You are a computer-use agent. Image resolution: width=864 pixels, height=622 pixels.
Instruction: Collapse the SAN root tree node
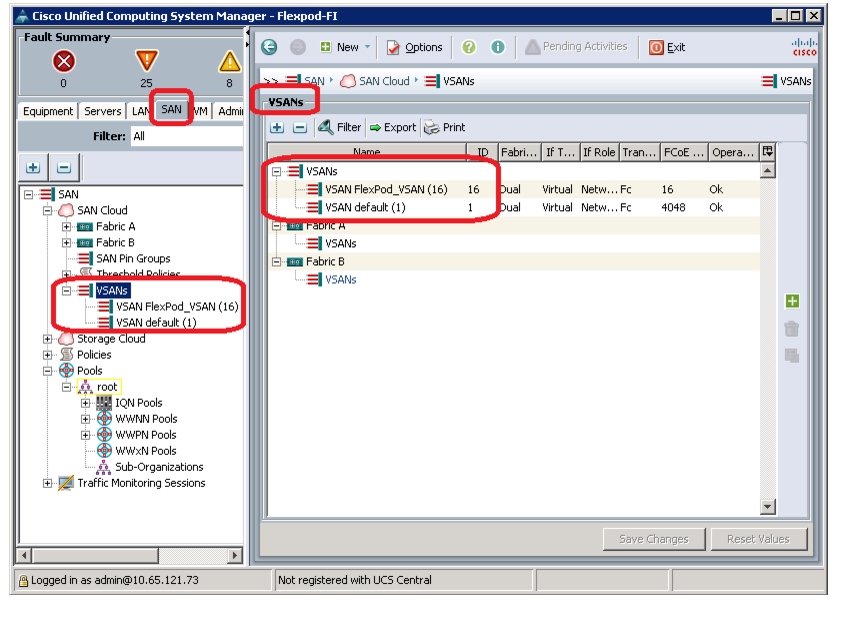coord(29,194)
